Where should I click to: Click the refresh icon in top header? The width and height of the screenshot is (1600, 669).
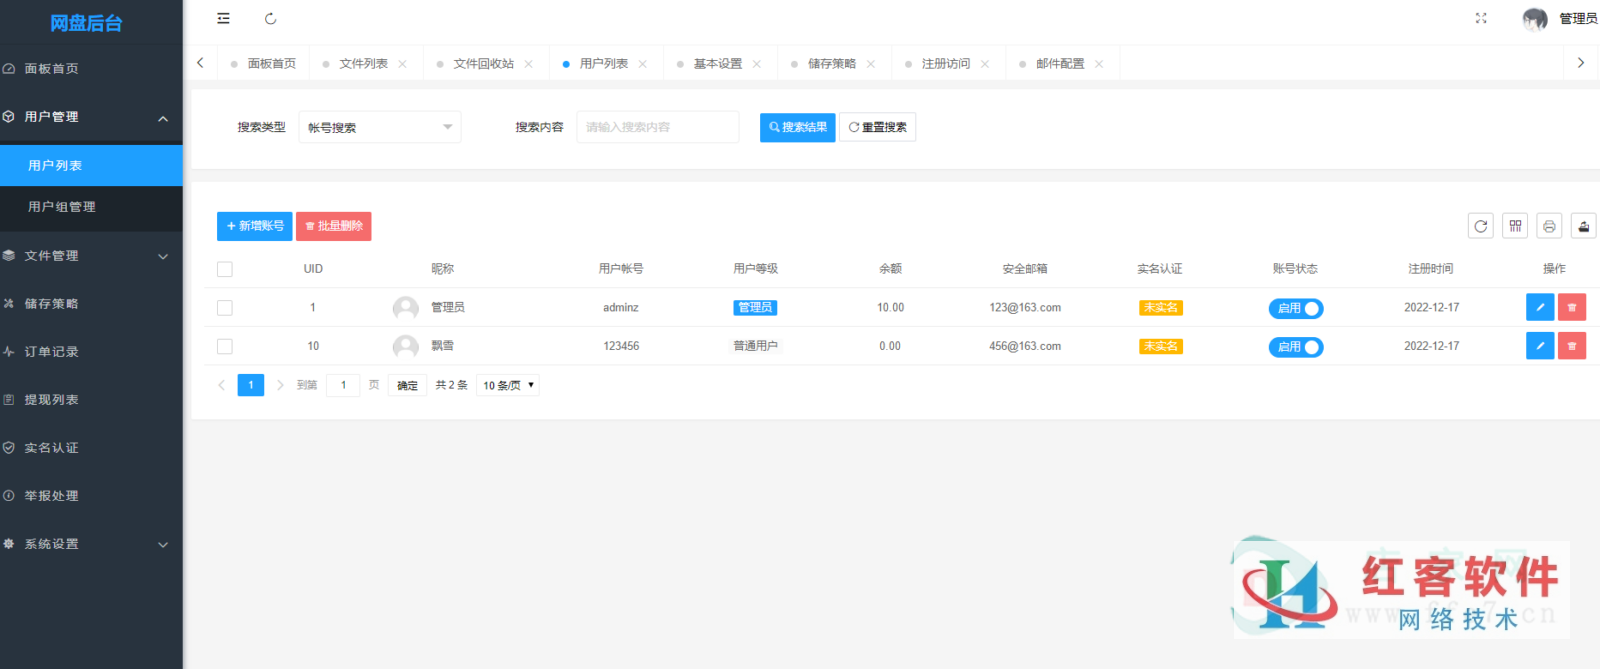tap(270, 18)
